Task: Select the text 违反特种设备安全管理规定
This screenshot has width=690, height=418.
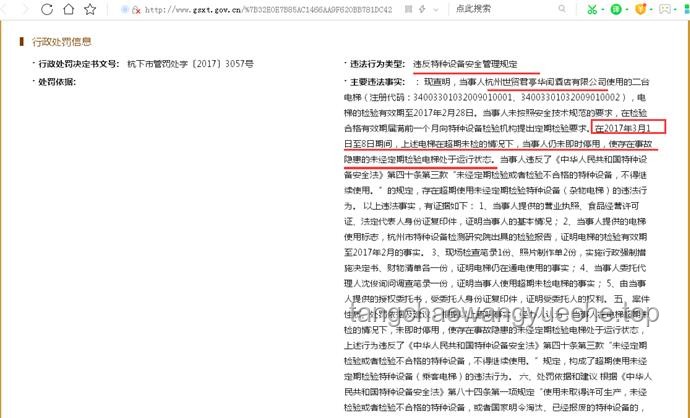Action: tap(465, 64)
